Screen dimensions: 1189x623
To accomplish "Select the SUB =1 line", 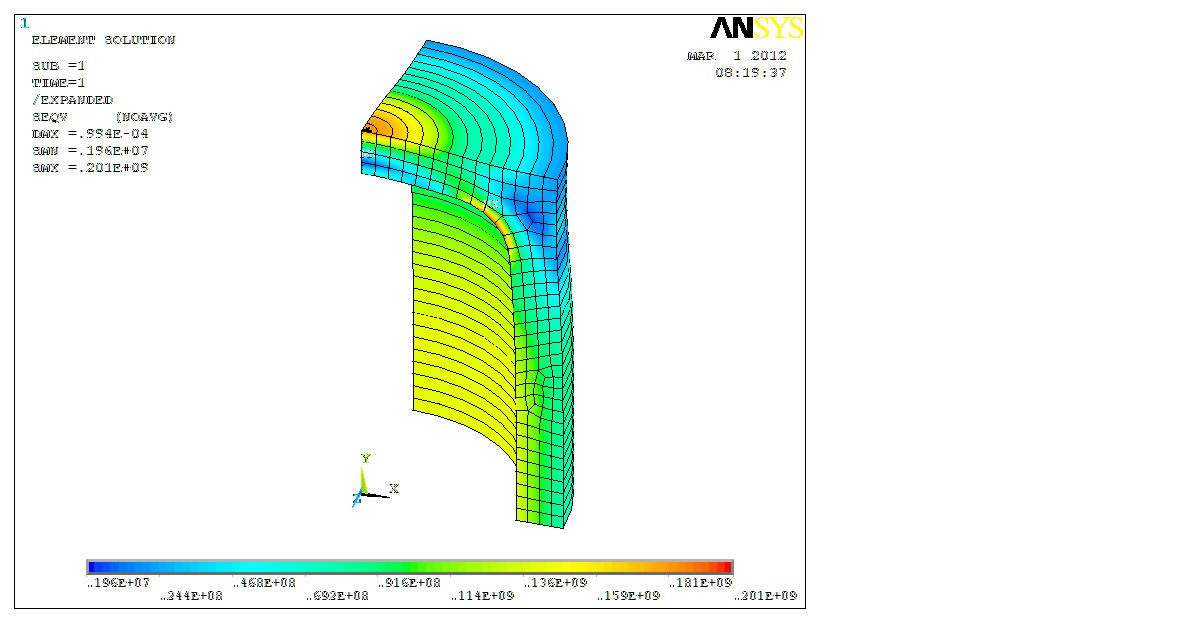I will click(x=58, y=66).
